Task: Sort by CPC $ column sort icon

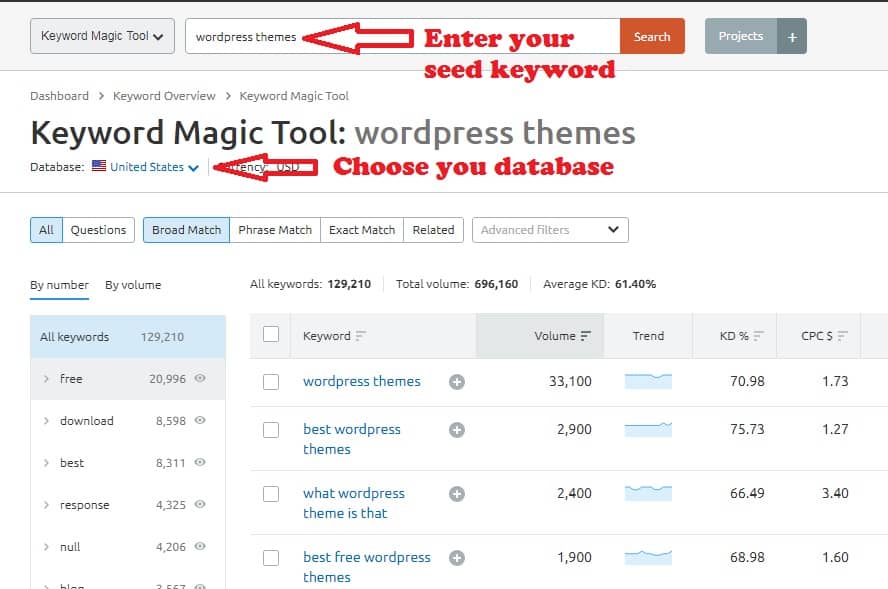Action: tap(842, 336)
